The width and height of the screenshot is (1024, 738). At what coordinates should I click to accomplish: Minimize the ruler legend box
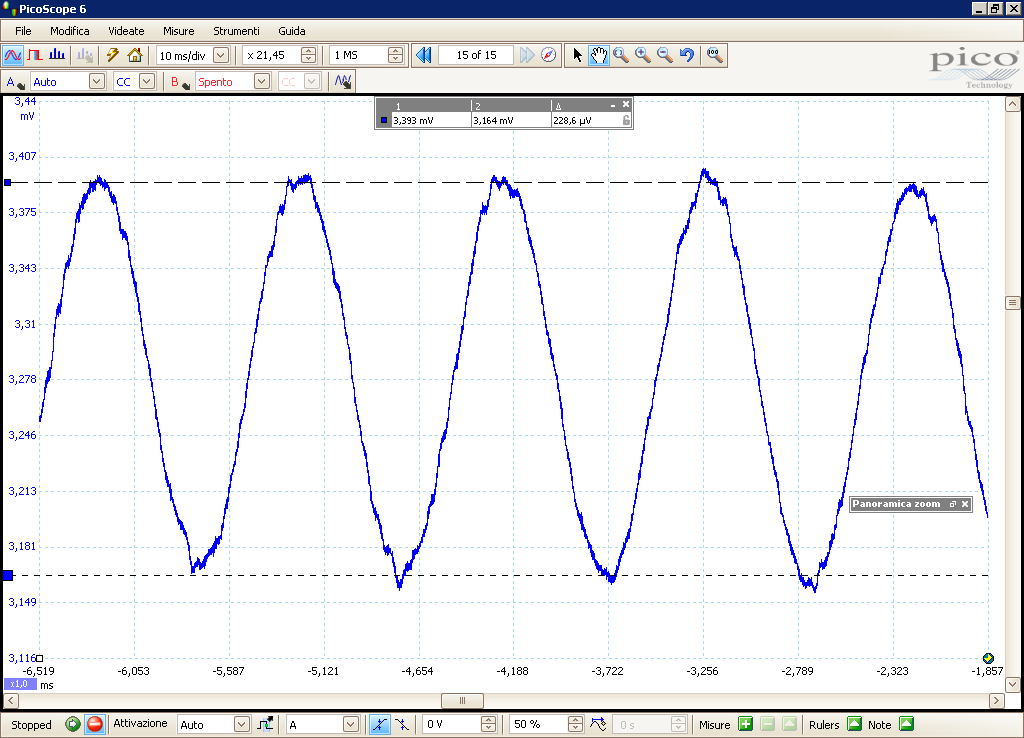613,104
